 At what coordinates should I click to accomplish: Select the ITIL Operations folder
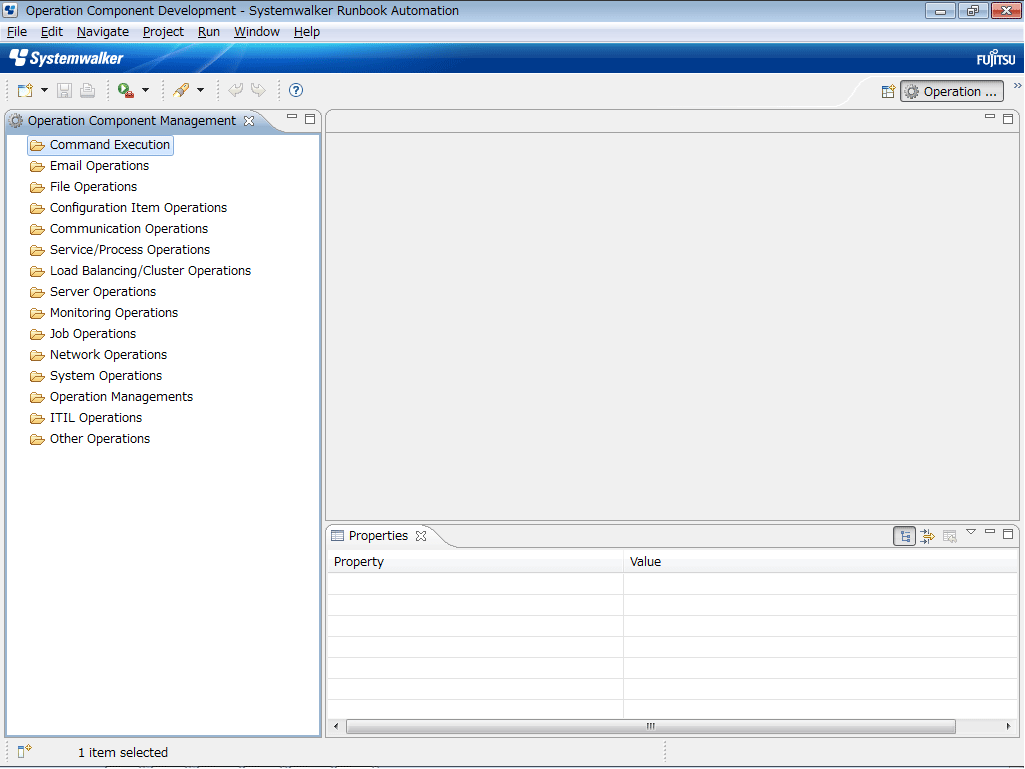tap(86, 418)
